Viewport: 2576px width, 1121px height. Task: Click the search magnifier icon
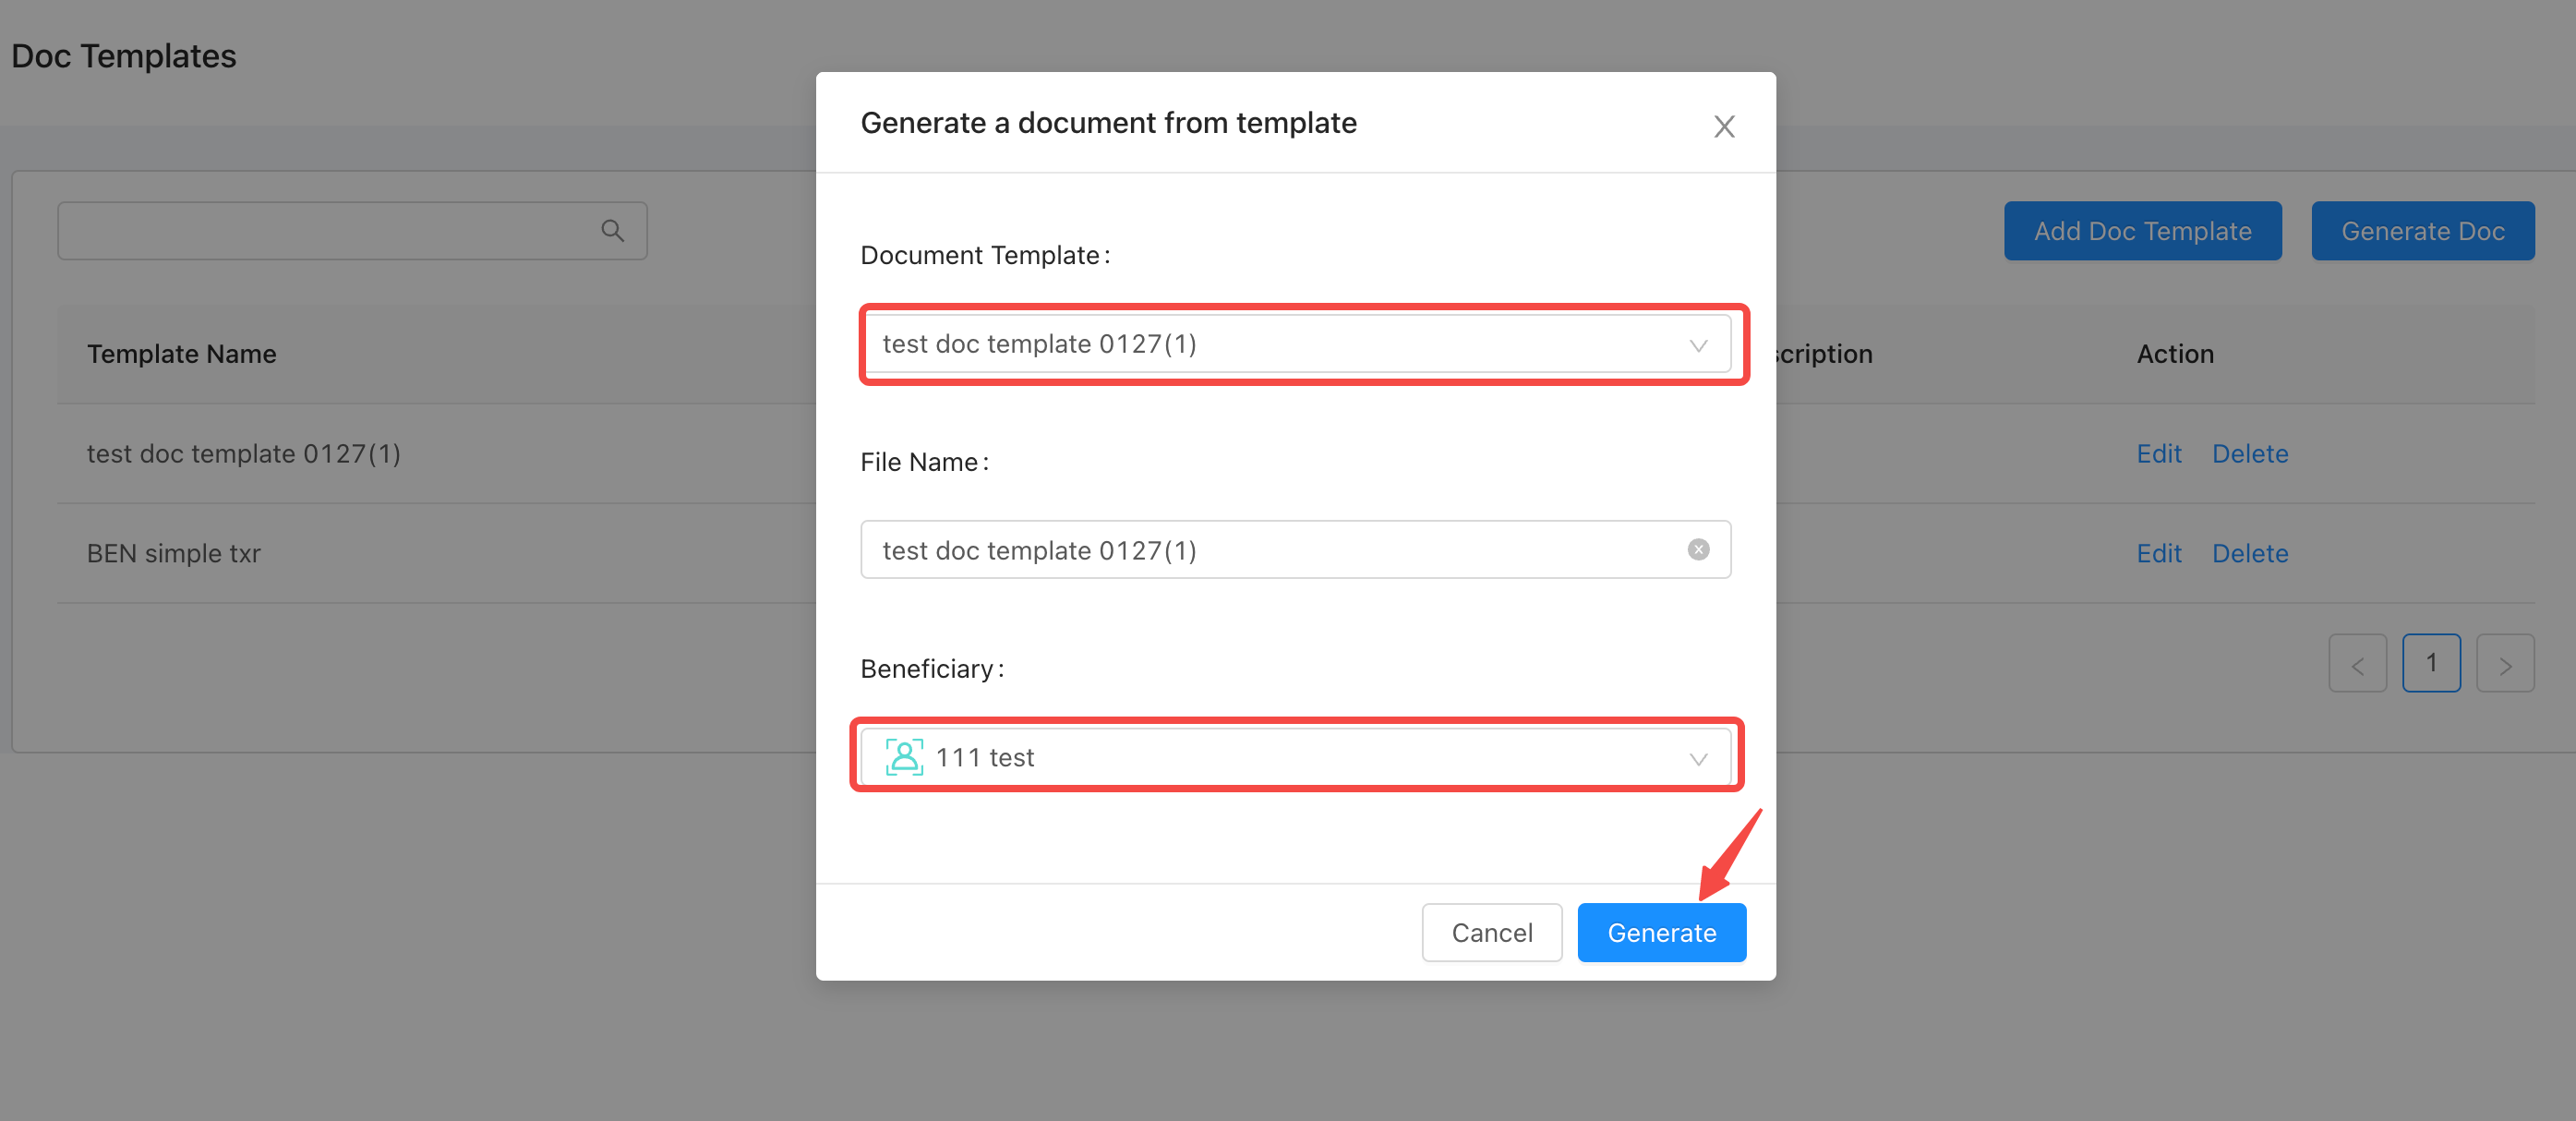[612, 231]
